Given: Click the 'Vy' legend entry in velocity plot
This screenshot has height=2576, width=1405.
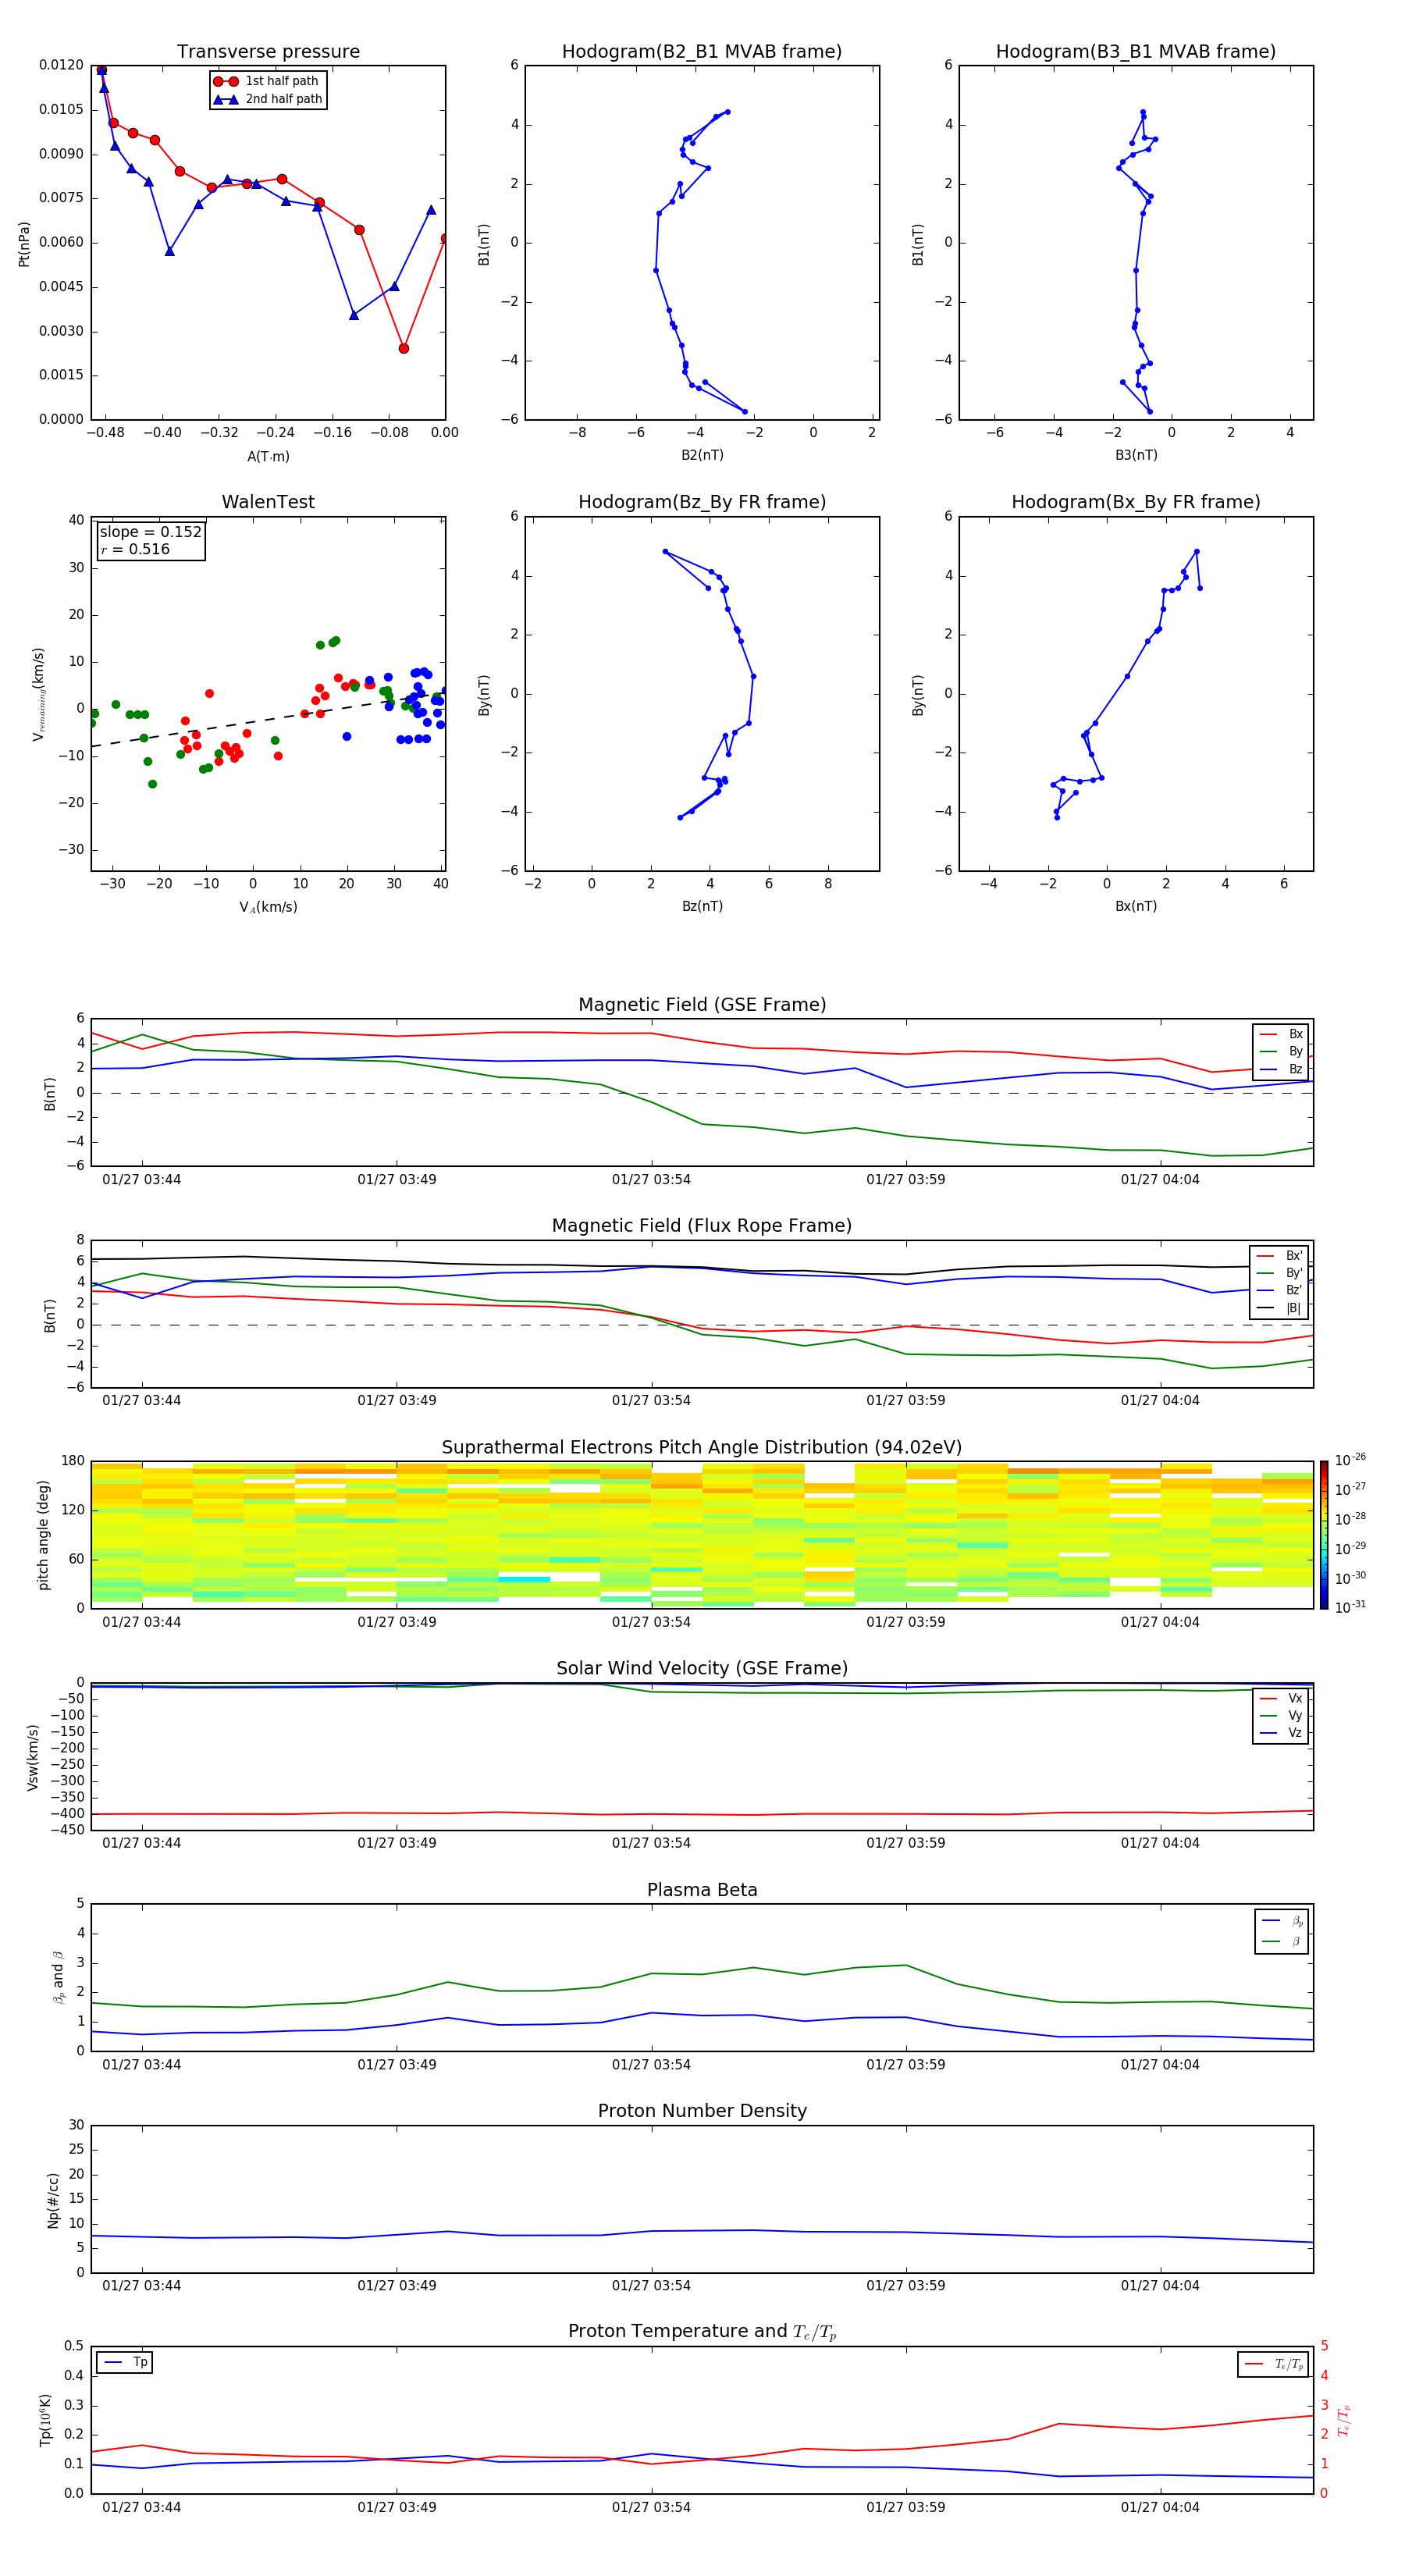Looking at the screenshot, I should pos(1282,1715).
